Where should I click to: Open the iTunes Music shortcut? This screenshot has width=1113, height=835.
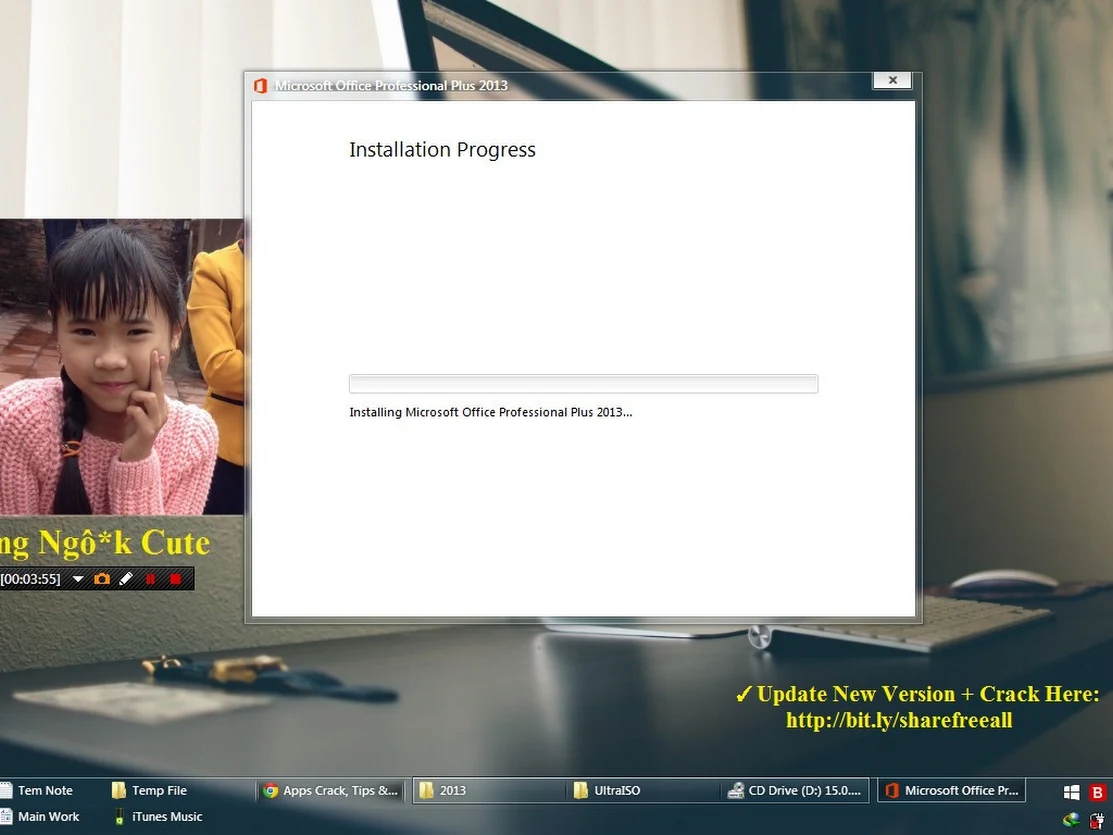pyautogui.click(x=158, y=817)
